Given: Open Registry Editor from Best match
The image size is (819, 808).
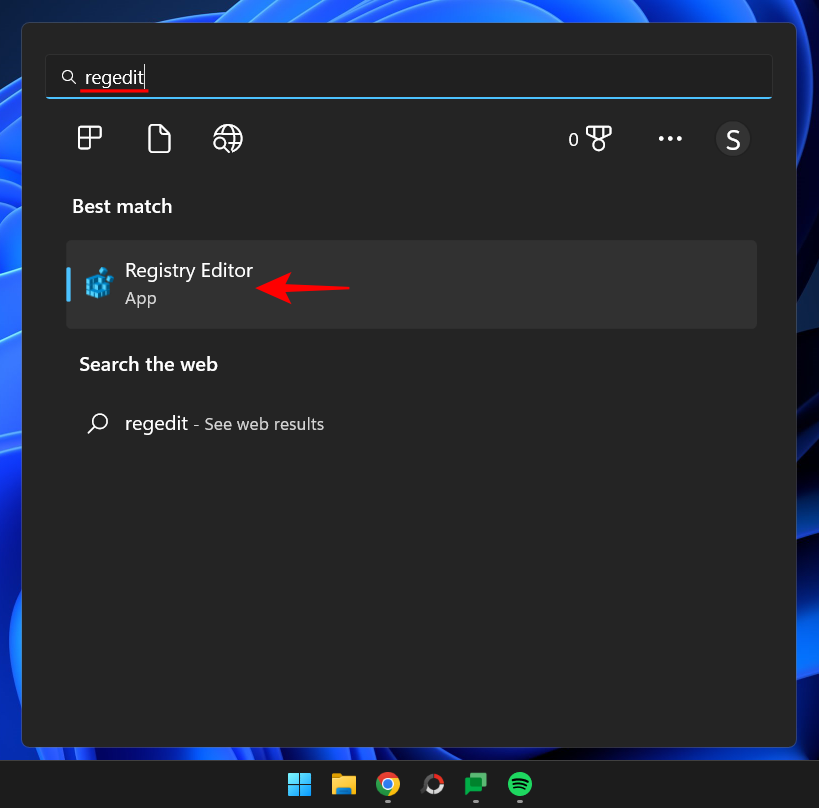Looking at the screenshot, I should click(x=189, y=270).
